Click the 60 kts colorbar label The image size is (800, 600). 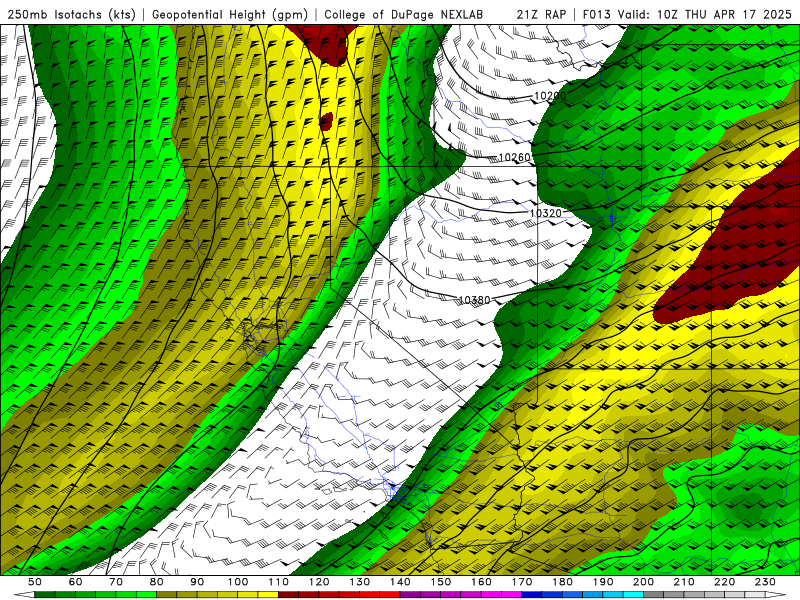click(x=75, y=582)
